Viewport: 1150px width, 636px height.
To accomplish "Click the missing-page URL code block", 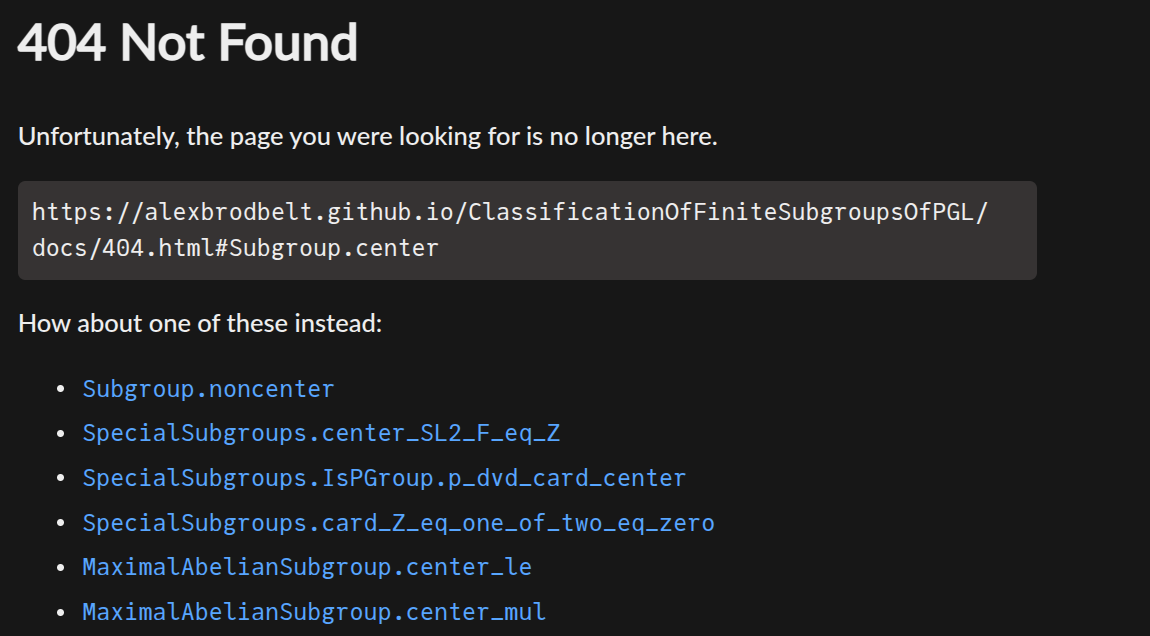I will click(527, 230).
